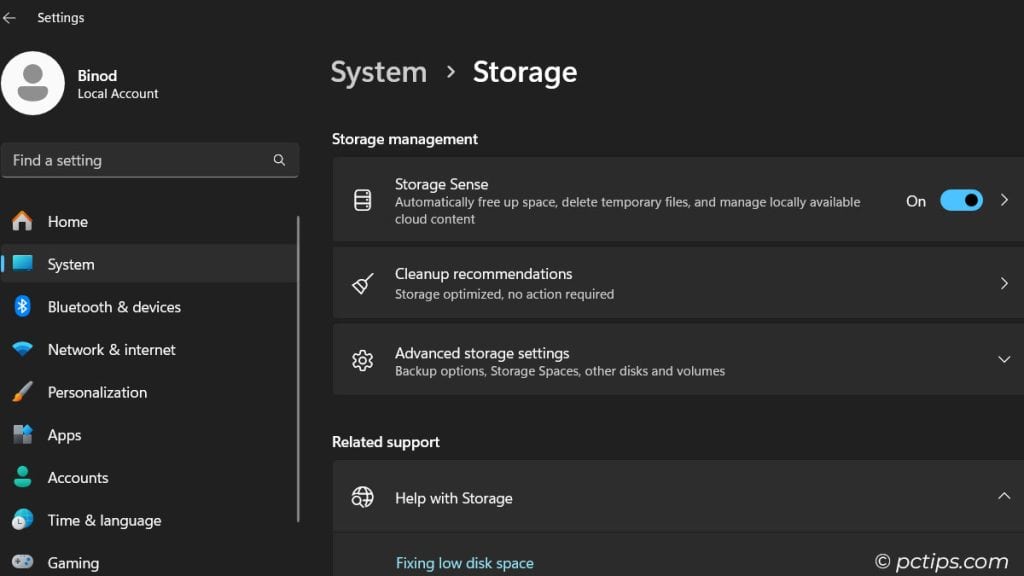The image size is (1024, 576).
Task: Click the Related support heading
Action: pos(386,442)
